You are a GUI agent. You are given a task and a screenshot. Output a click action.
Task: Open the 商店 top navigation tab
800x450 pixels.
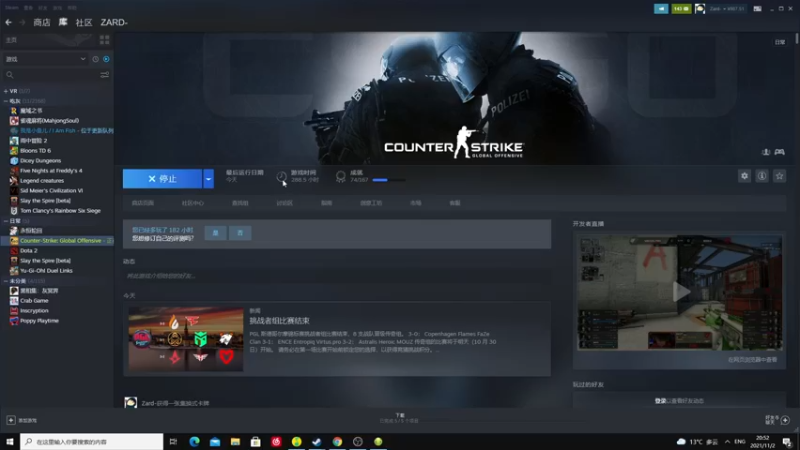[x=42, y=22]
